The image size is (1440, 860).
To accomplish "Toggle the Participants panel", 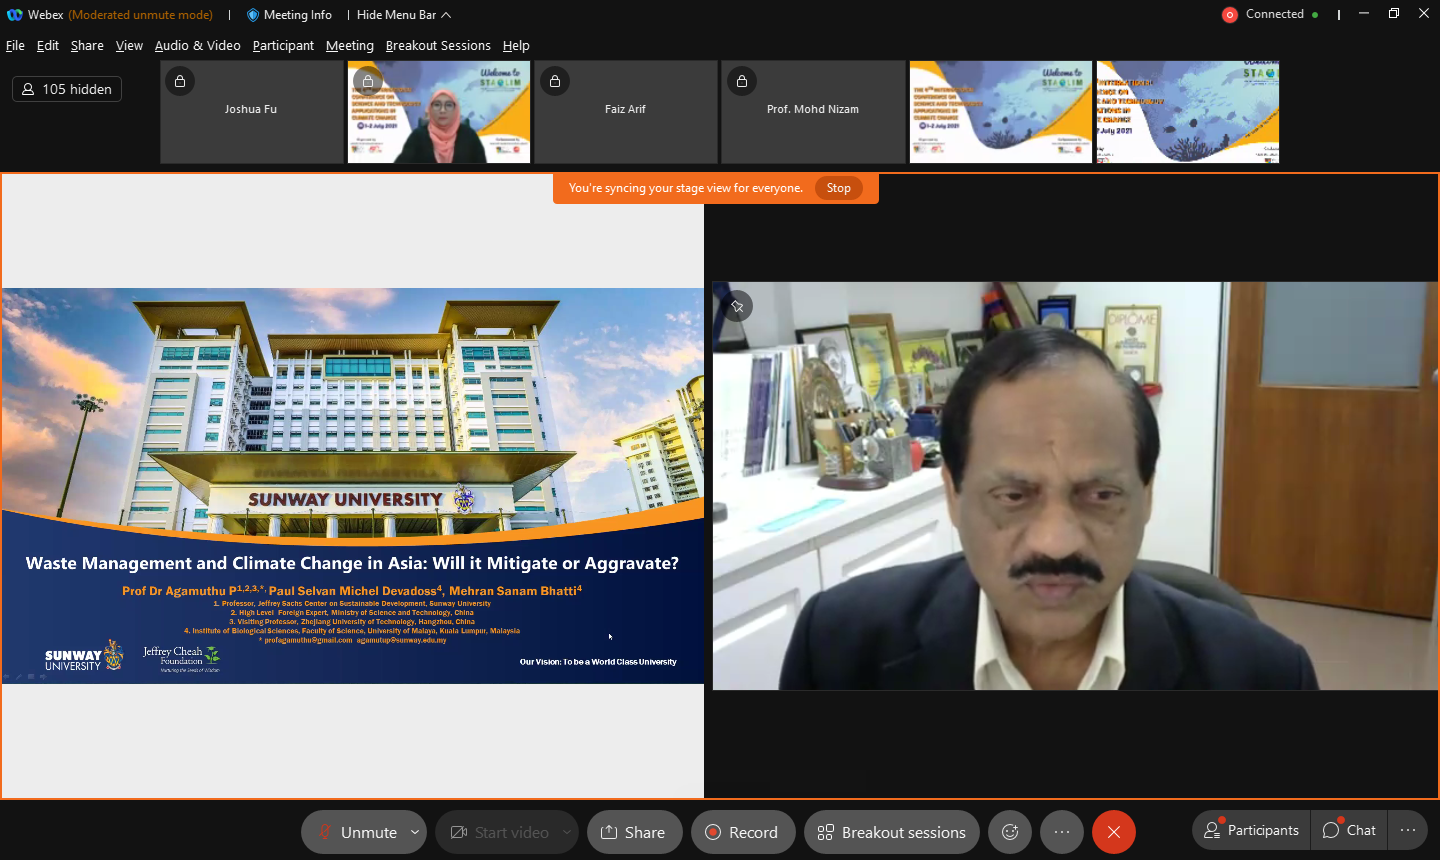I will (1251, 830).
